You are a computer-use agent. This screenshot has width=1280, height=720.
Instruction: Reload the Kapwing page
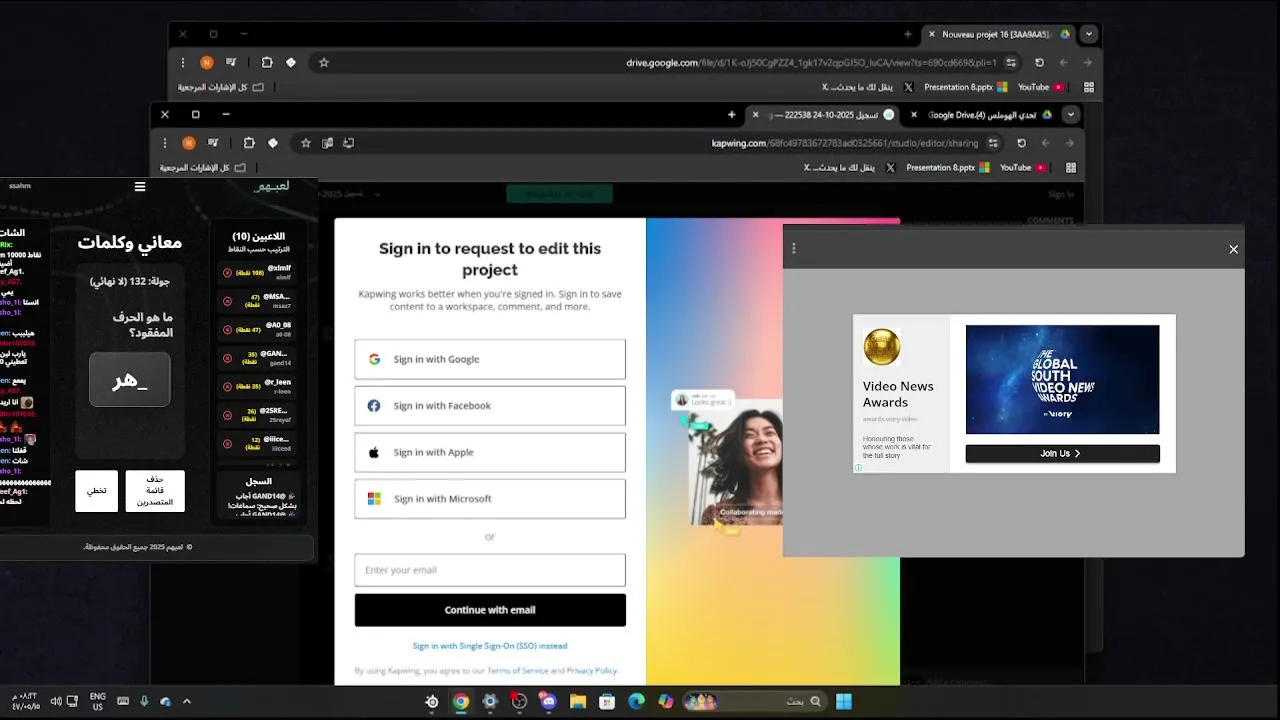[x=1021, y=143]
